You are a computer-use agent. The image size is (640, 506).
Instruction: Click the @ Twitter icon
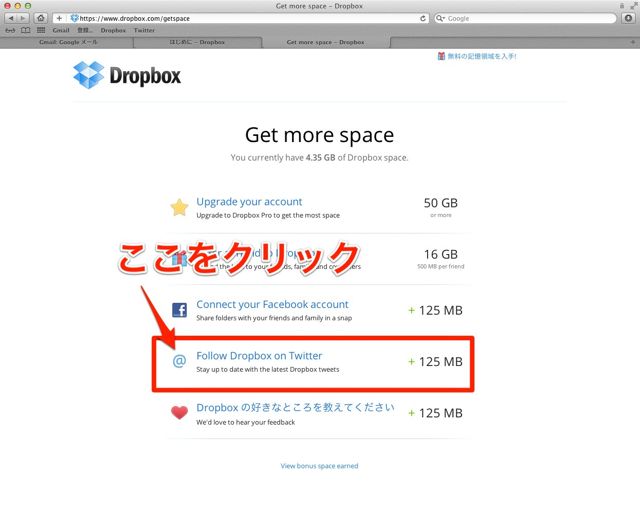pyautogui.click(x=179, y=361)
